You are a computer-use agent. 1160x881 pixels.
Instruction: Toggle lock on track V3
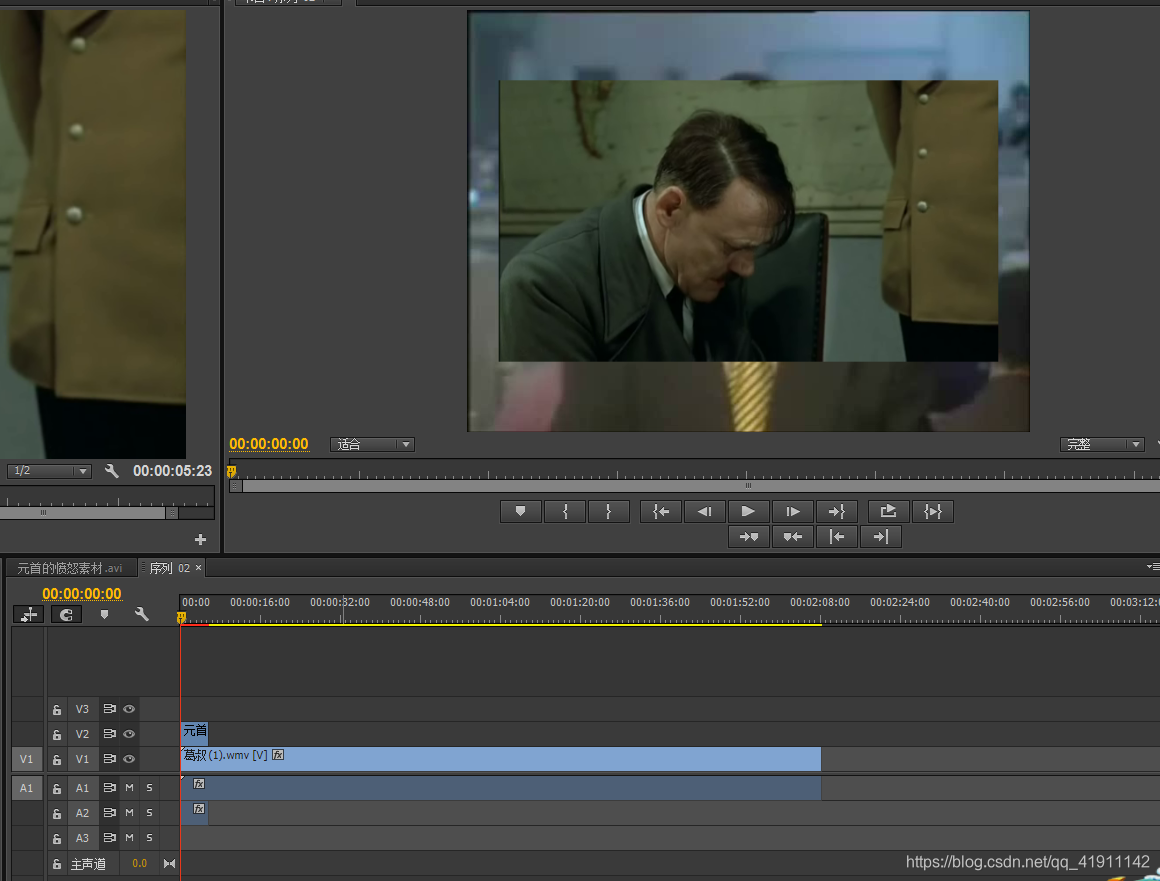[57, 709]
